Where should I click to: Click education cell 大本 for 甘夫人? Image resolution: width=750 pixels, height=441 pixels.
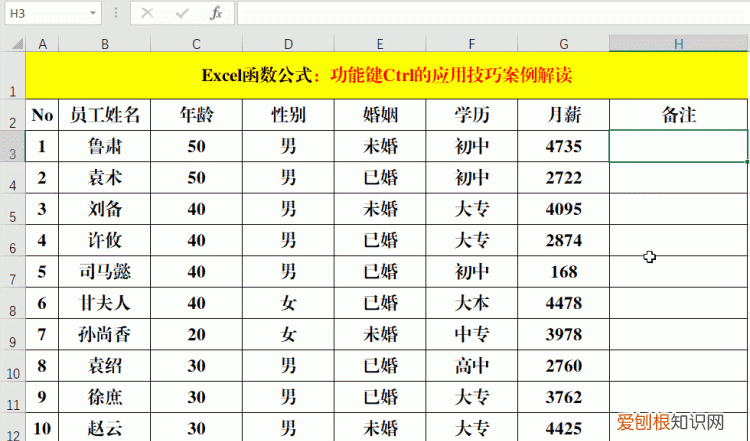472,303
